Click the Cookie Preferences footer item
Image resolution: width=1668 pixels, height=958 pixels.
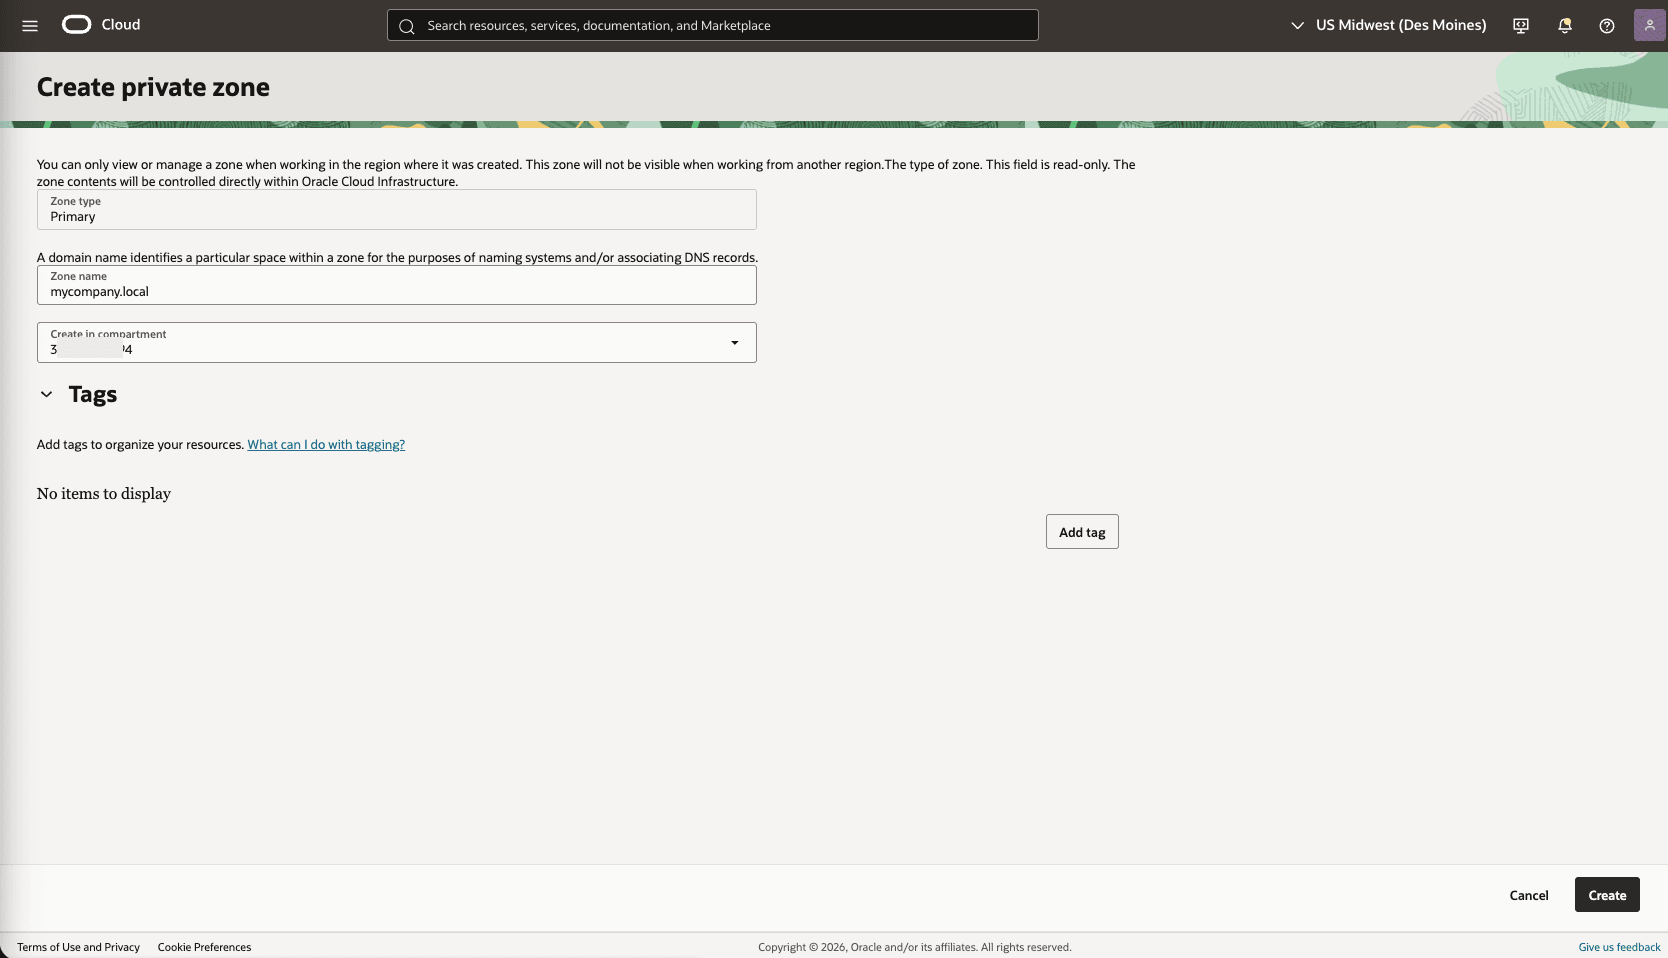pyautogui.click(x=204, y=947)
